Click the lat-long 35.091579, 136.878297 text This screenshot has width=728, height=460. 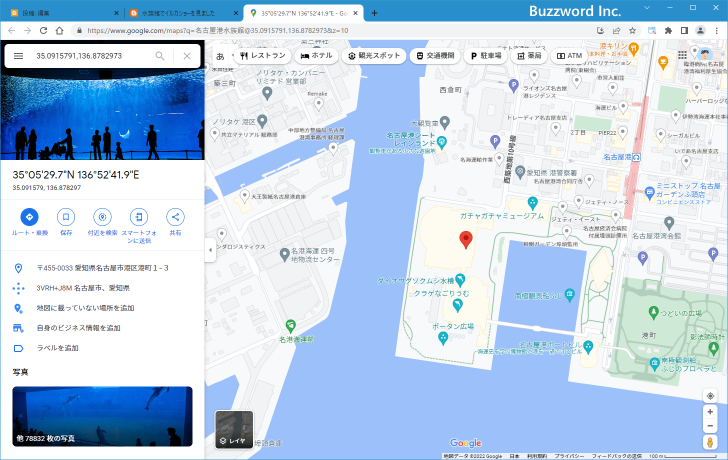(x=47, y=188)
